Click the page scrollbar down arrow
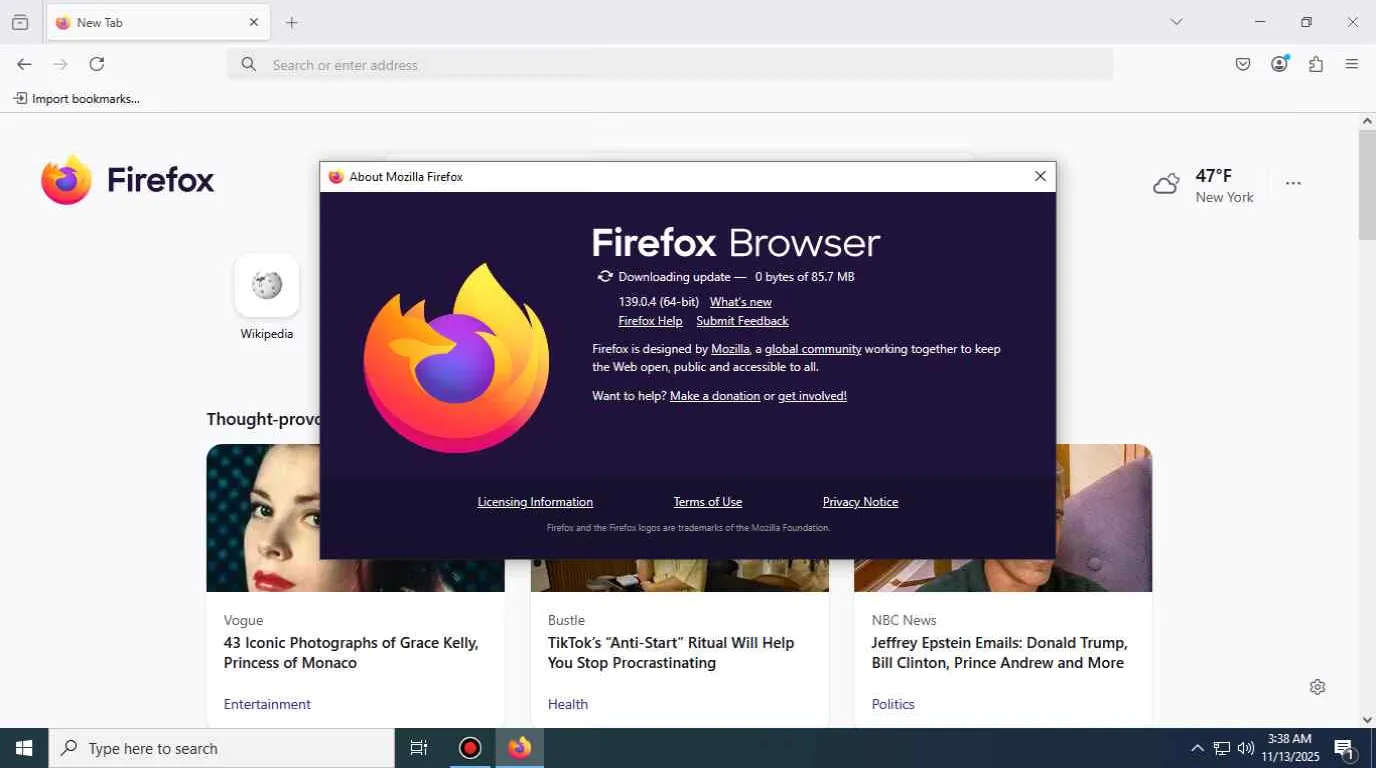This screenshot has height=768, width=1376. [1367, 720]
